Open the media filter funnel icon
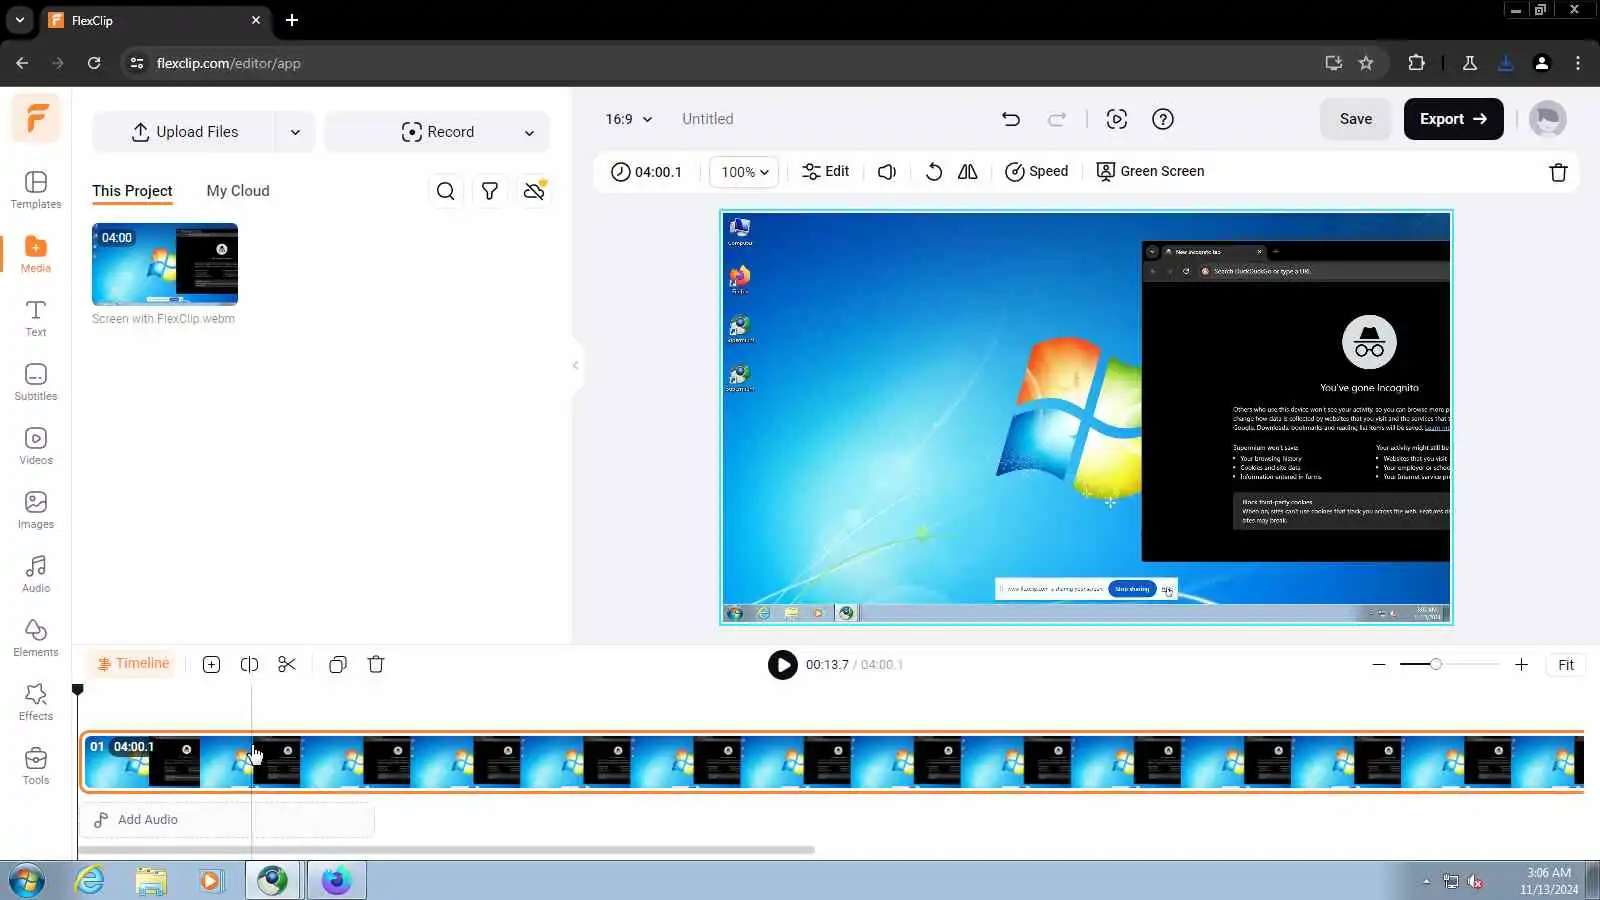The height and width of the screenshot is (900, 1600). click(x=490, y=191)
